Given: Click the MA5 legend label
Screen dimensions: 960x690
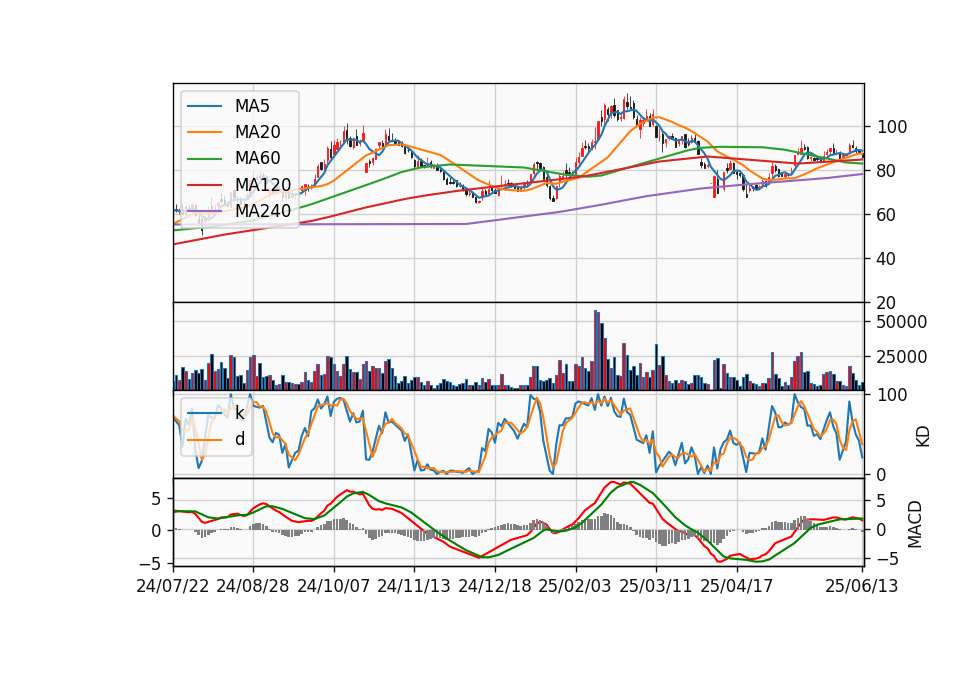Looking at the screenshot, I should tap(252, 106).
